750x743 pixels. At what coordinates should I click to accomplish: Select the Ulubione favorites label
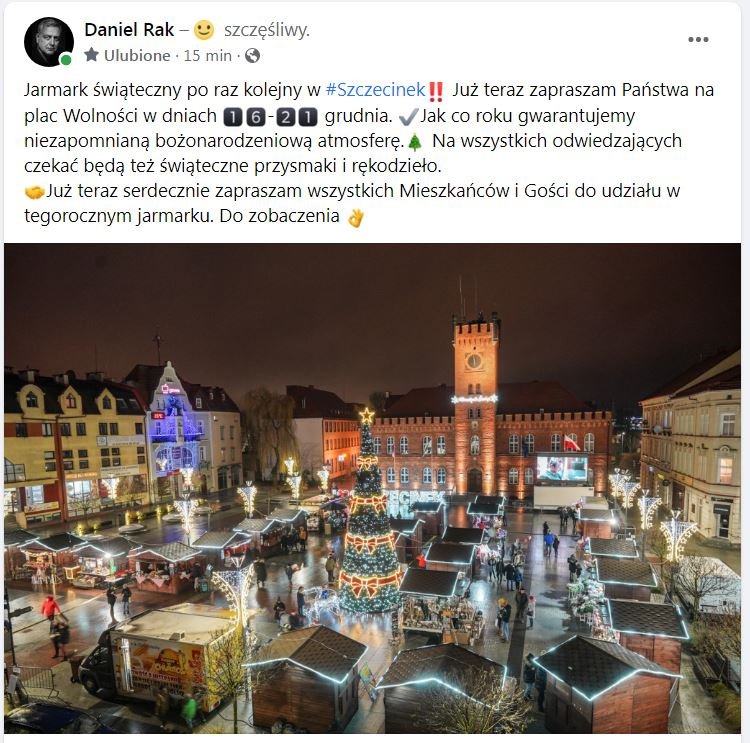[x=137, y=55]
